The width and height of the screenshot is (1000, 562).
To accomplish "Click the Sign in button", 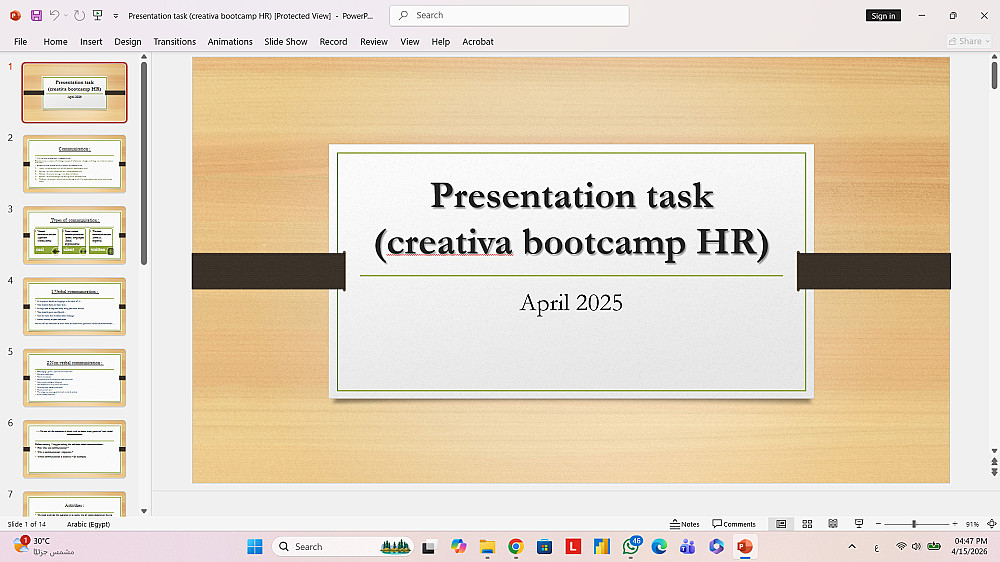I will (883, 16).
